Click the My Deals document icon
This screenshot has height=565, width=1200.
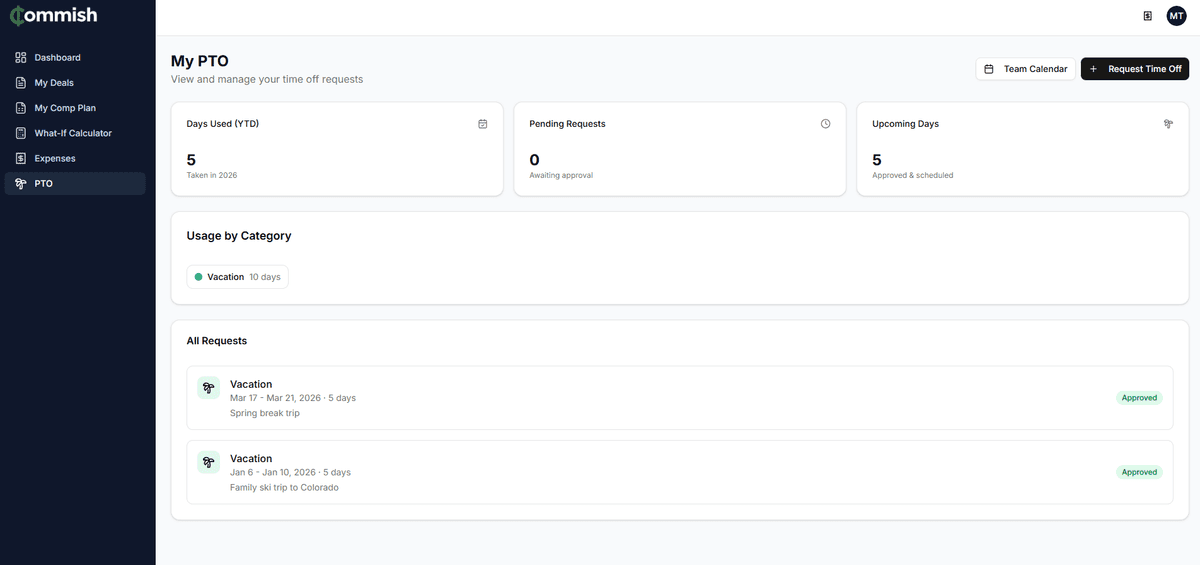21,83
